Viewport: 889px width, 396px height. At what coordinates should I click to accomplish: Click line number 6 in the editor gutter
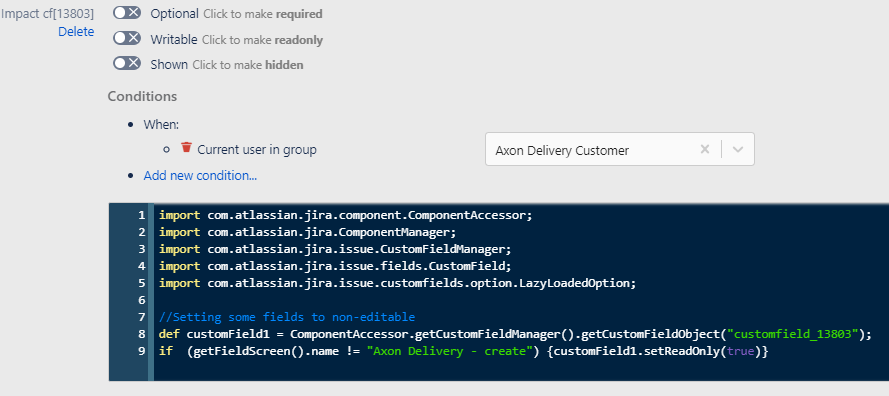pos(141,300)
